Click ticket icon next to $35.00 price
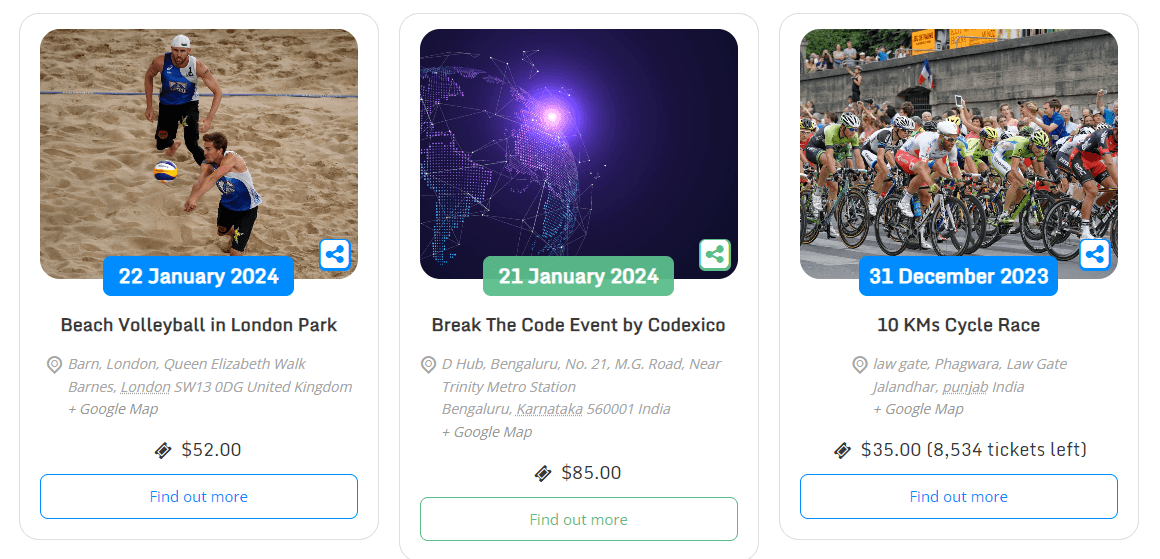Screen dimensions: 1160x559 point(843,450)
